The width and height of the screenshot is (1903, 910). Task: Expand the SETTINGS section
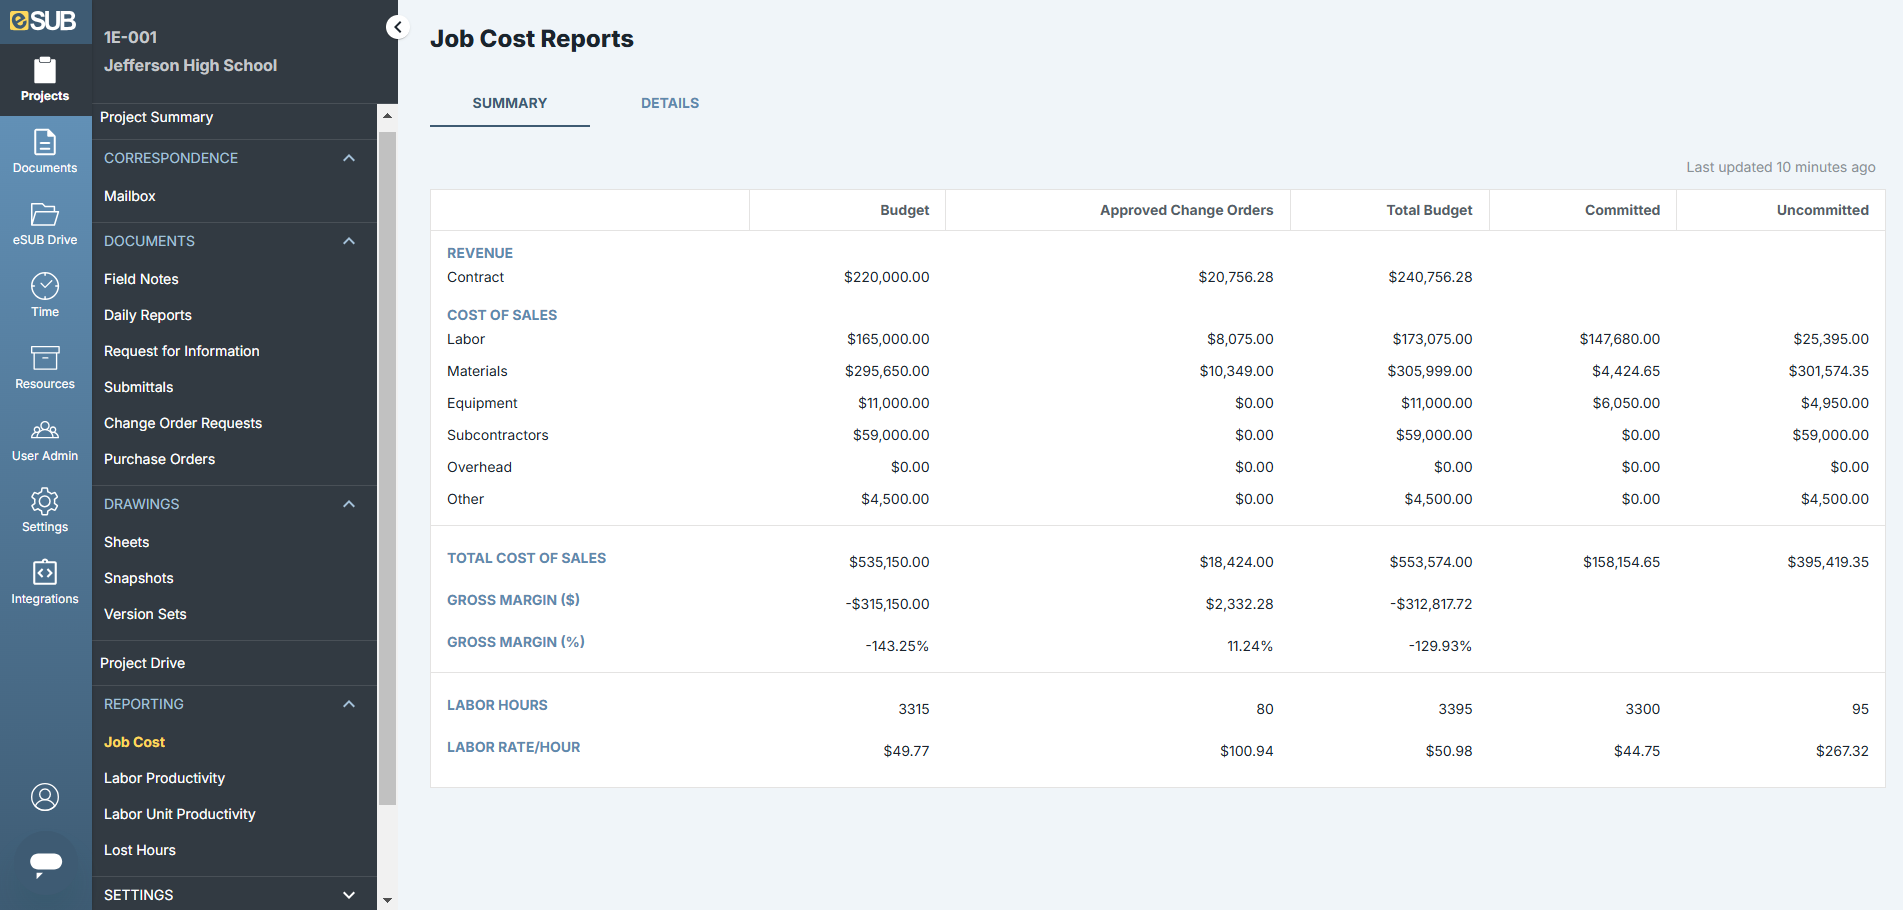coord(349,894)
